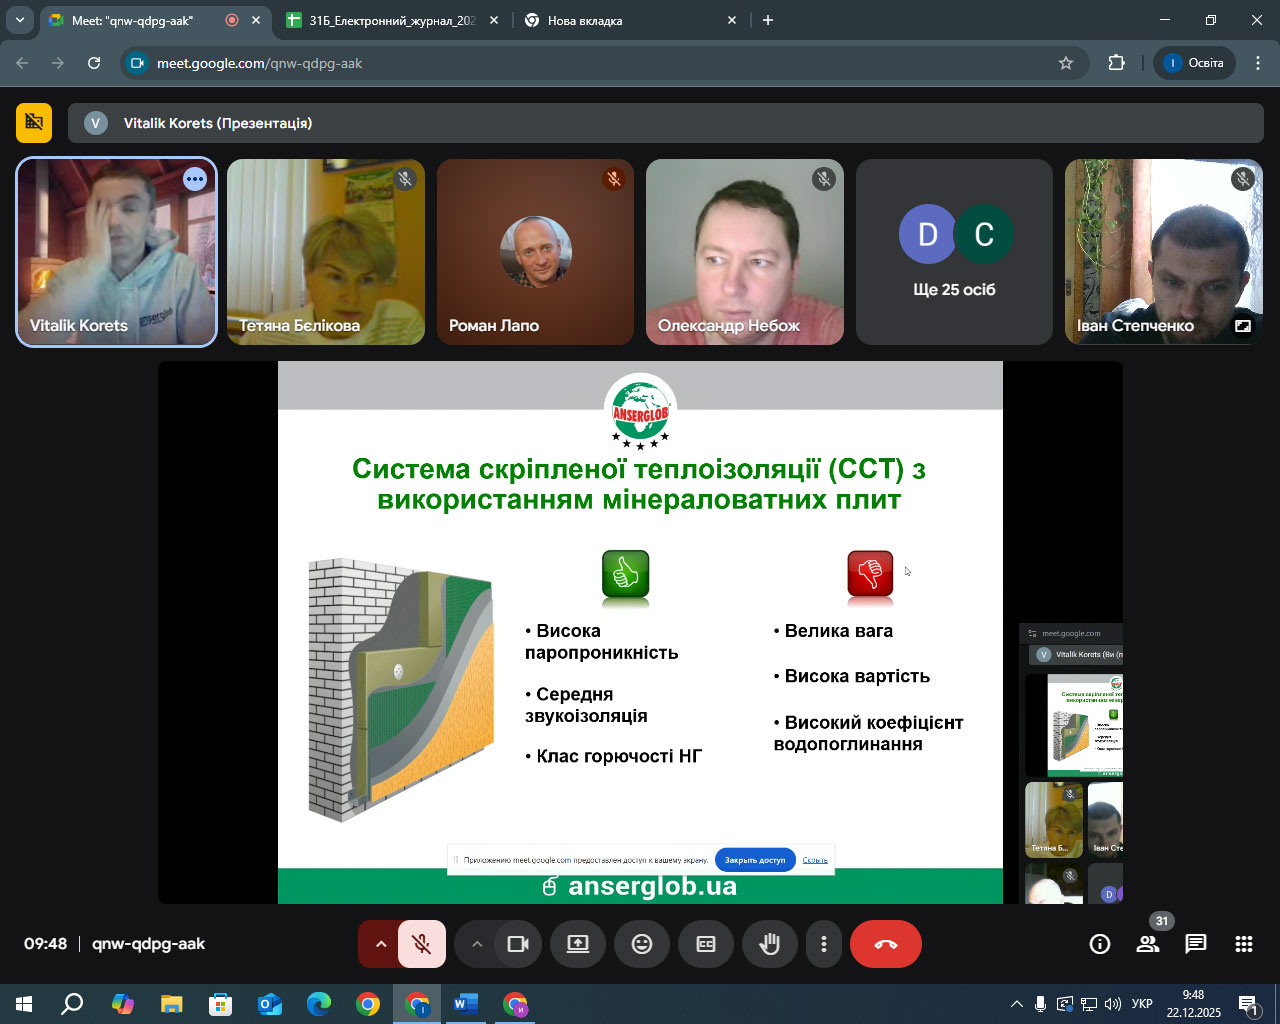Open the Ще 25 осіб participants tile
The width and height of the screenshot is (1280, 1024).
click(954, 252)
